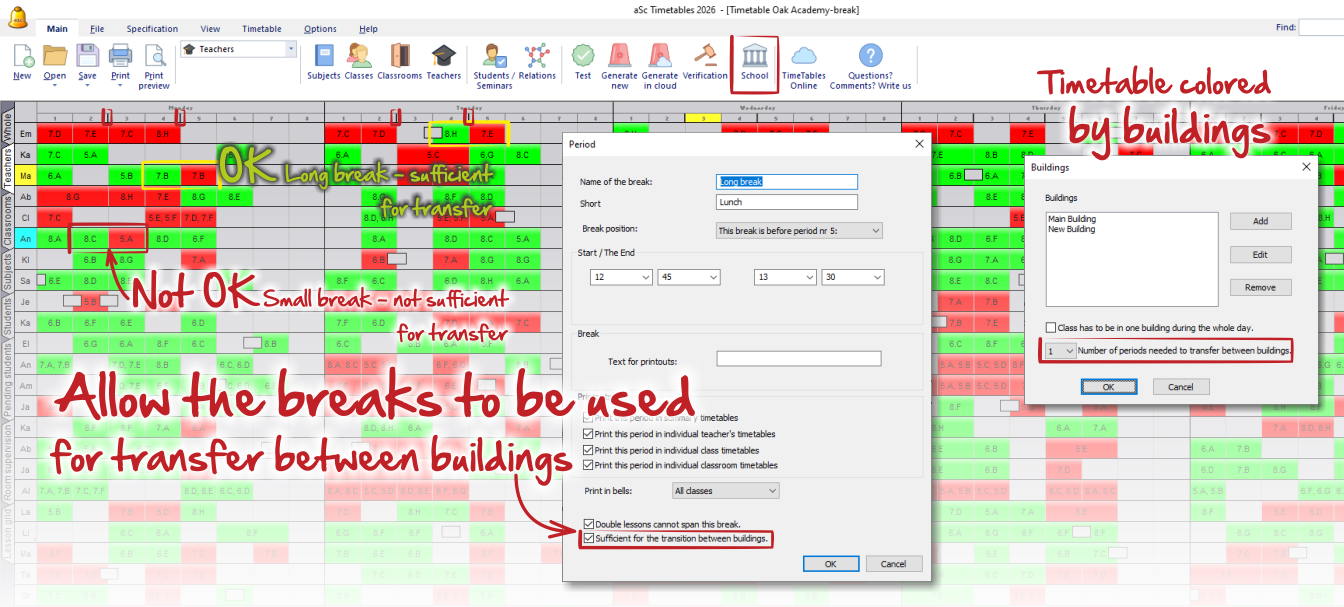Viewport: 1344px width, 607px height.
Task: Click the Text for printouts field
Action: pyautogui.click(x=799, y=359)
